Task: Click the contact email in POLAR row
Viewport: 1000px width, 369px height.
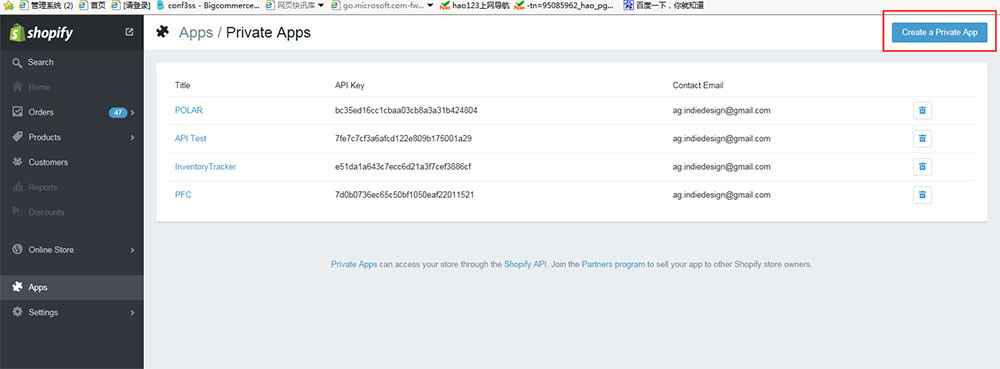Action: click(721, 110)
